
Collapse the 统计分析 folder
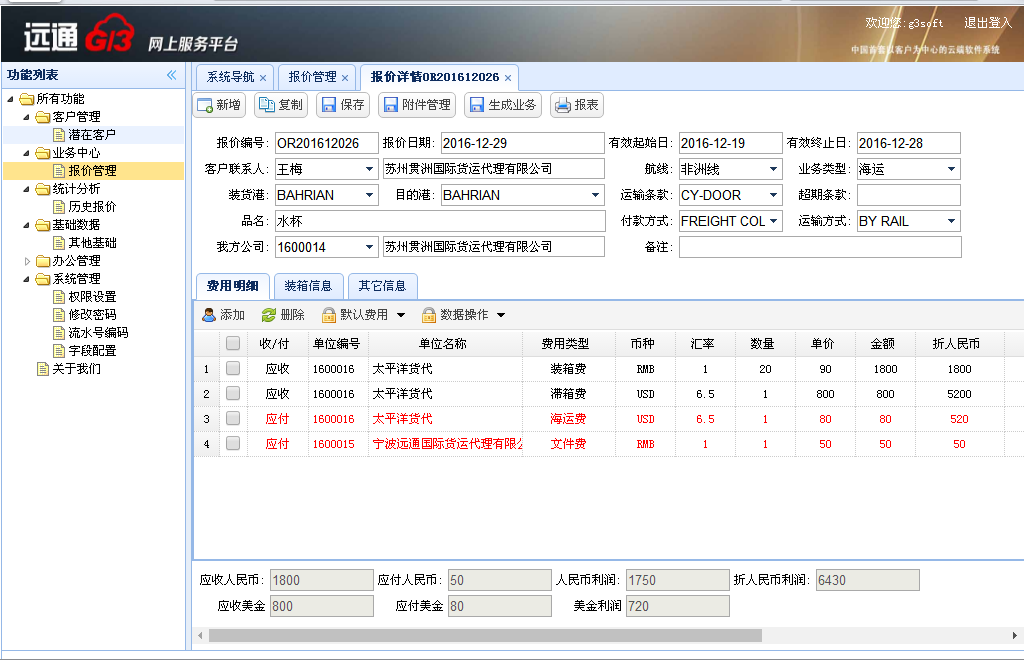point(27,189)
